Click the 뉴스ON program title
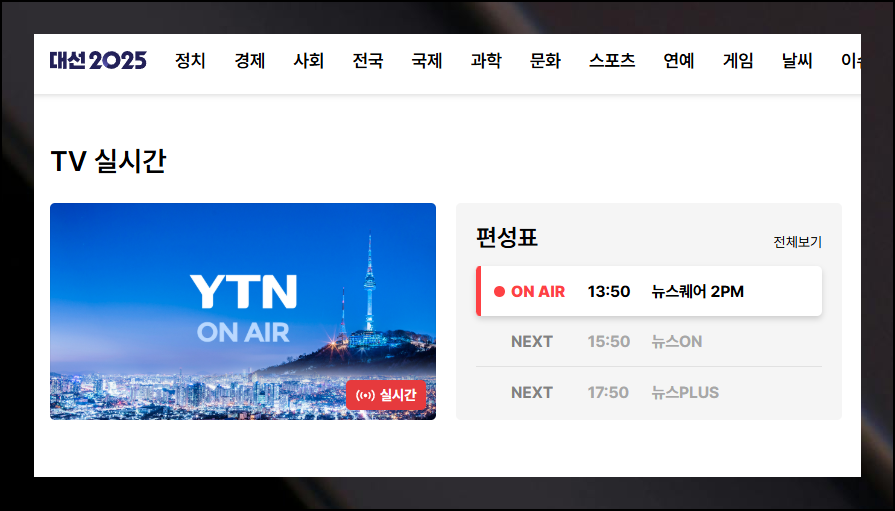Screen dimensions: 895x511 tap(677, 342)
